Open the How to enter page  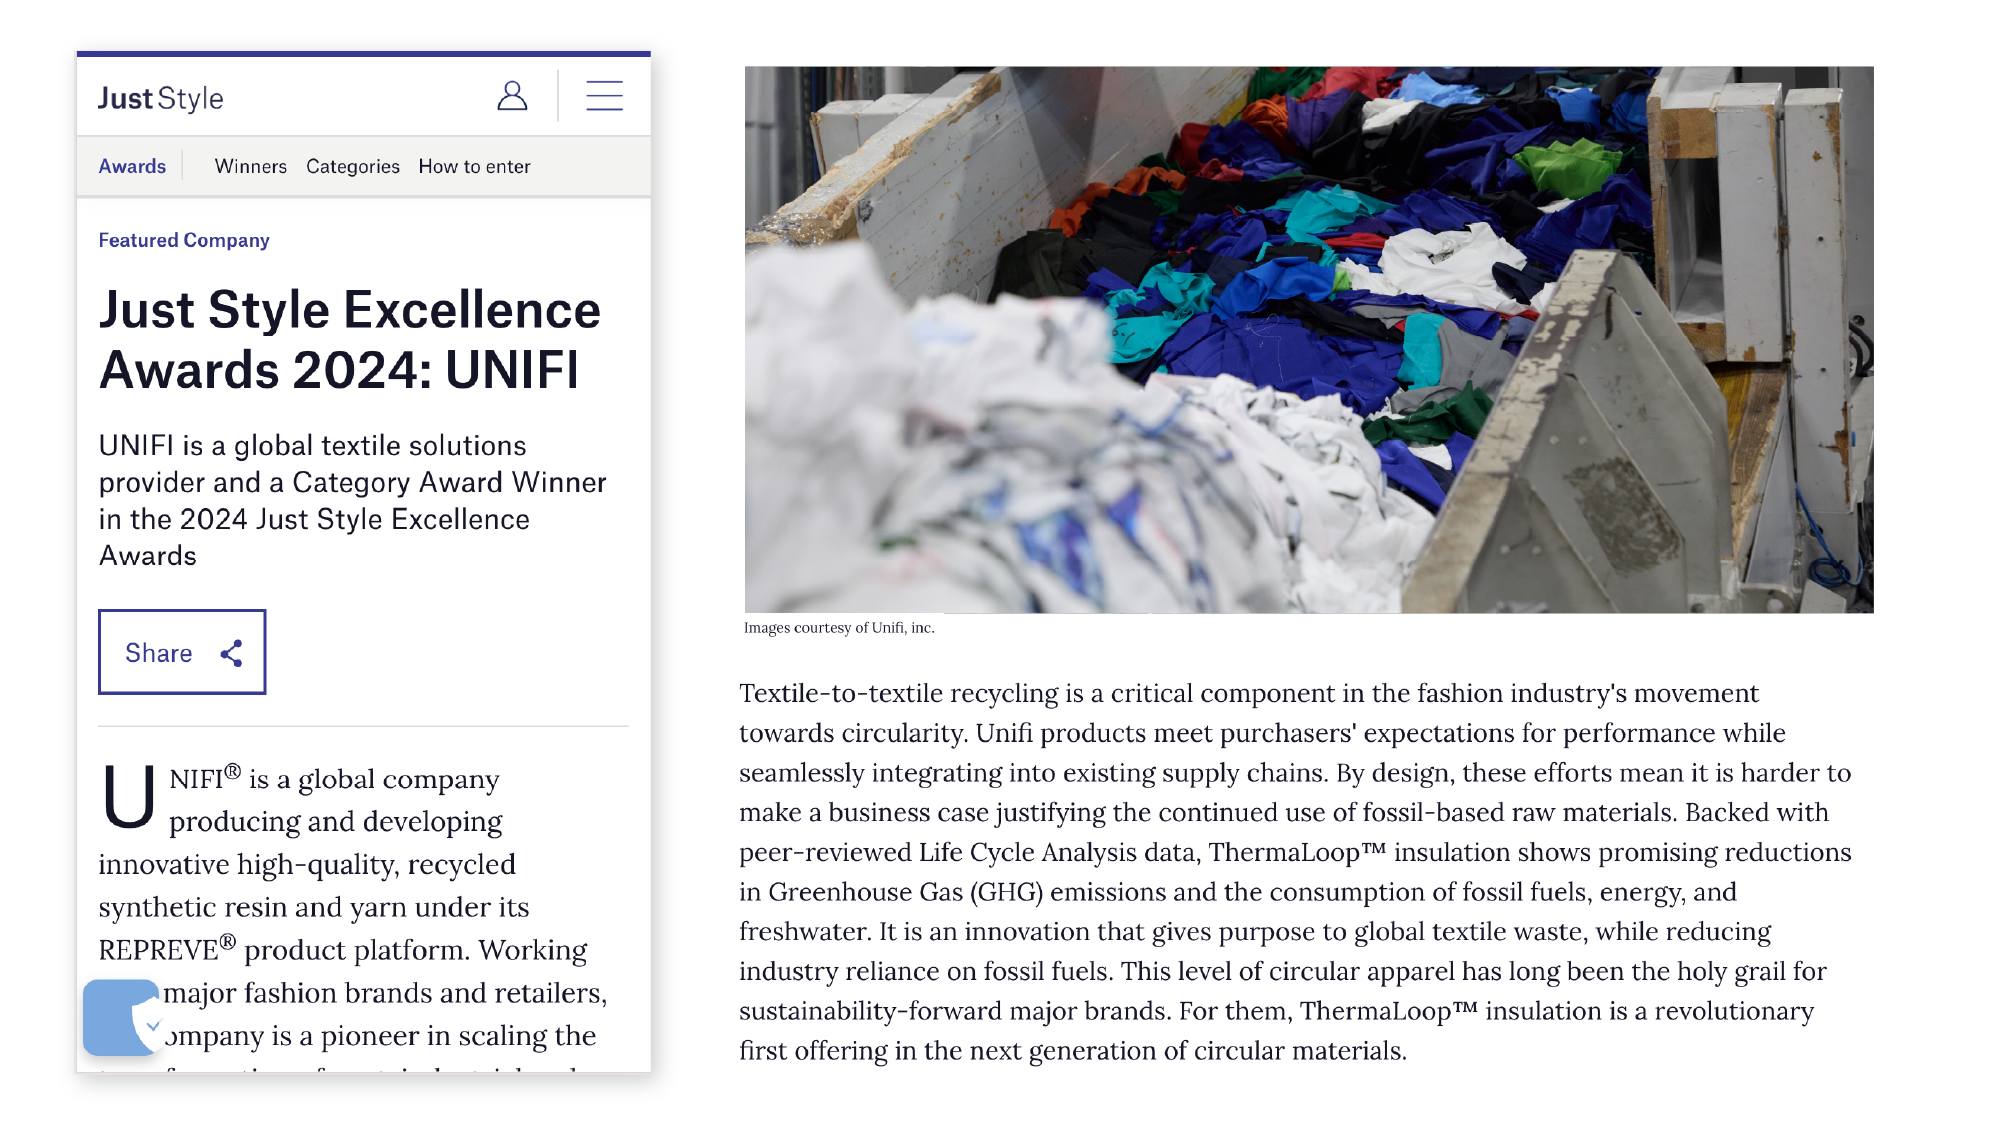(474, 166)
